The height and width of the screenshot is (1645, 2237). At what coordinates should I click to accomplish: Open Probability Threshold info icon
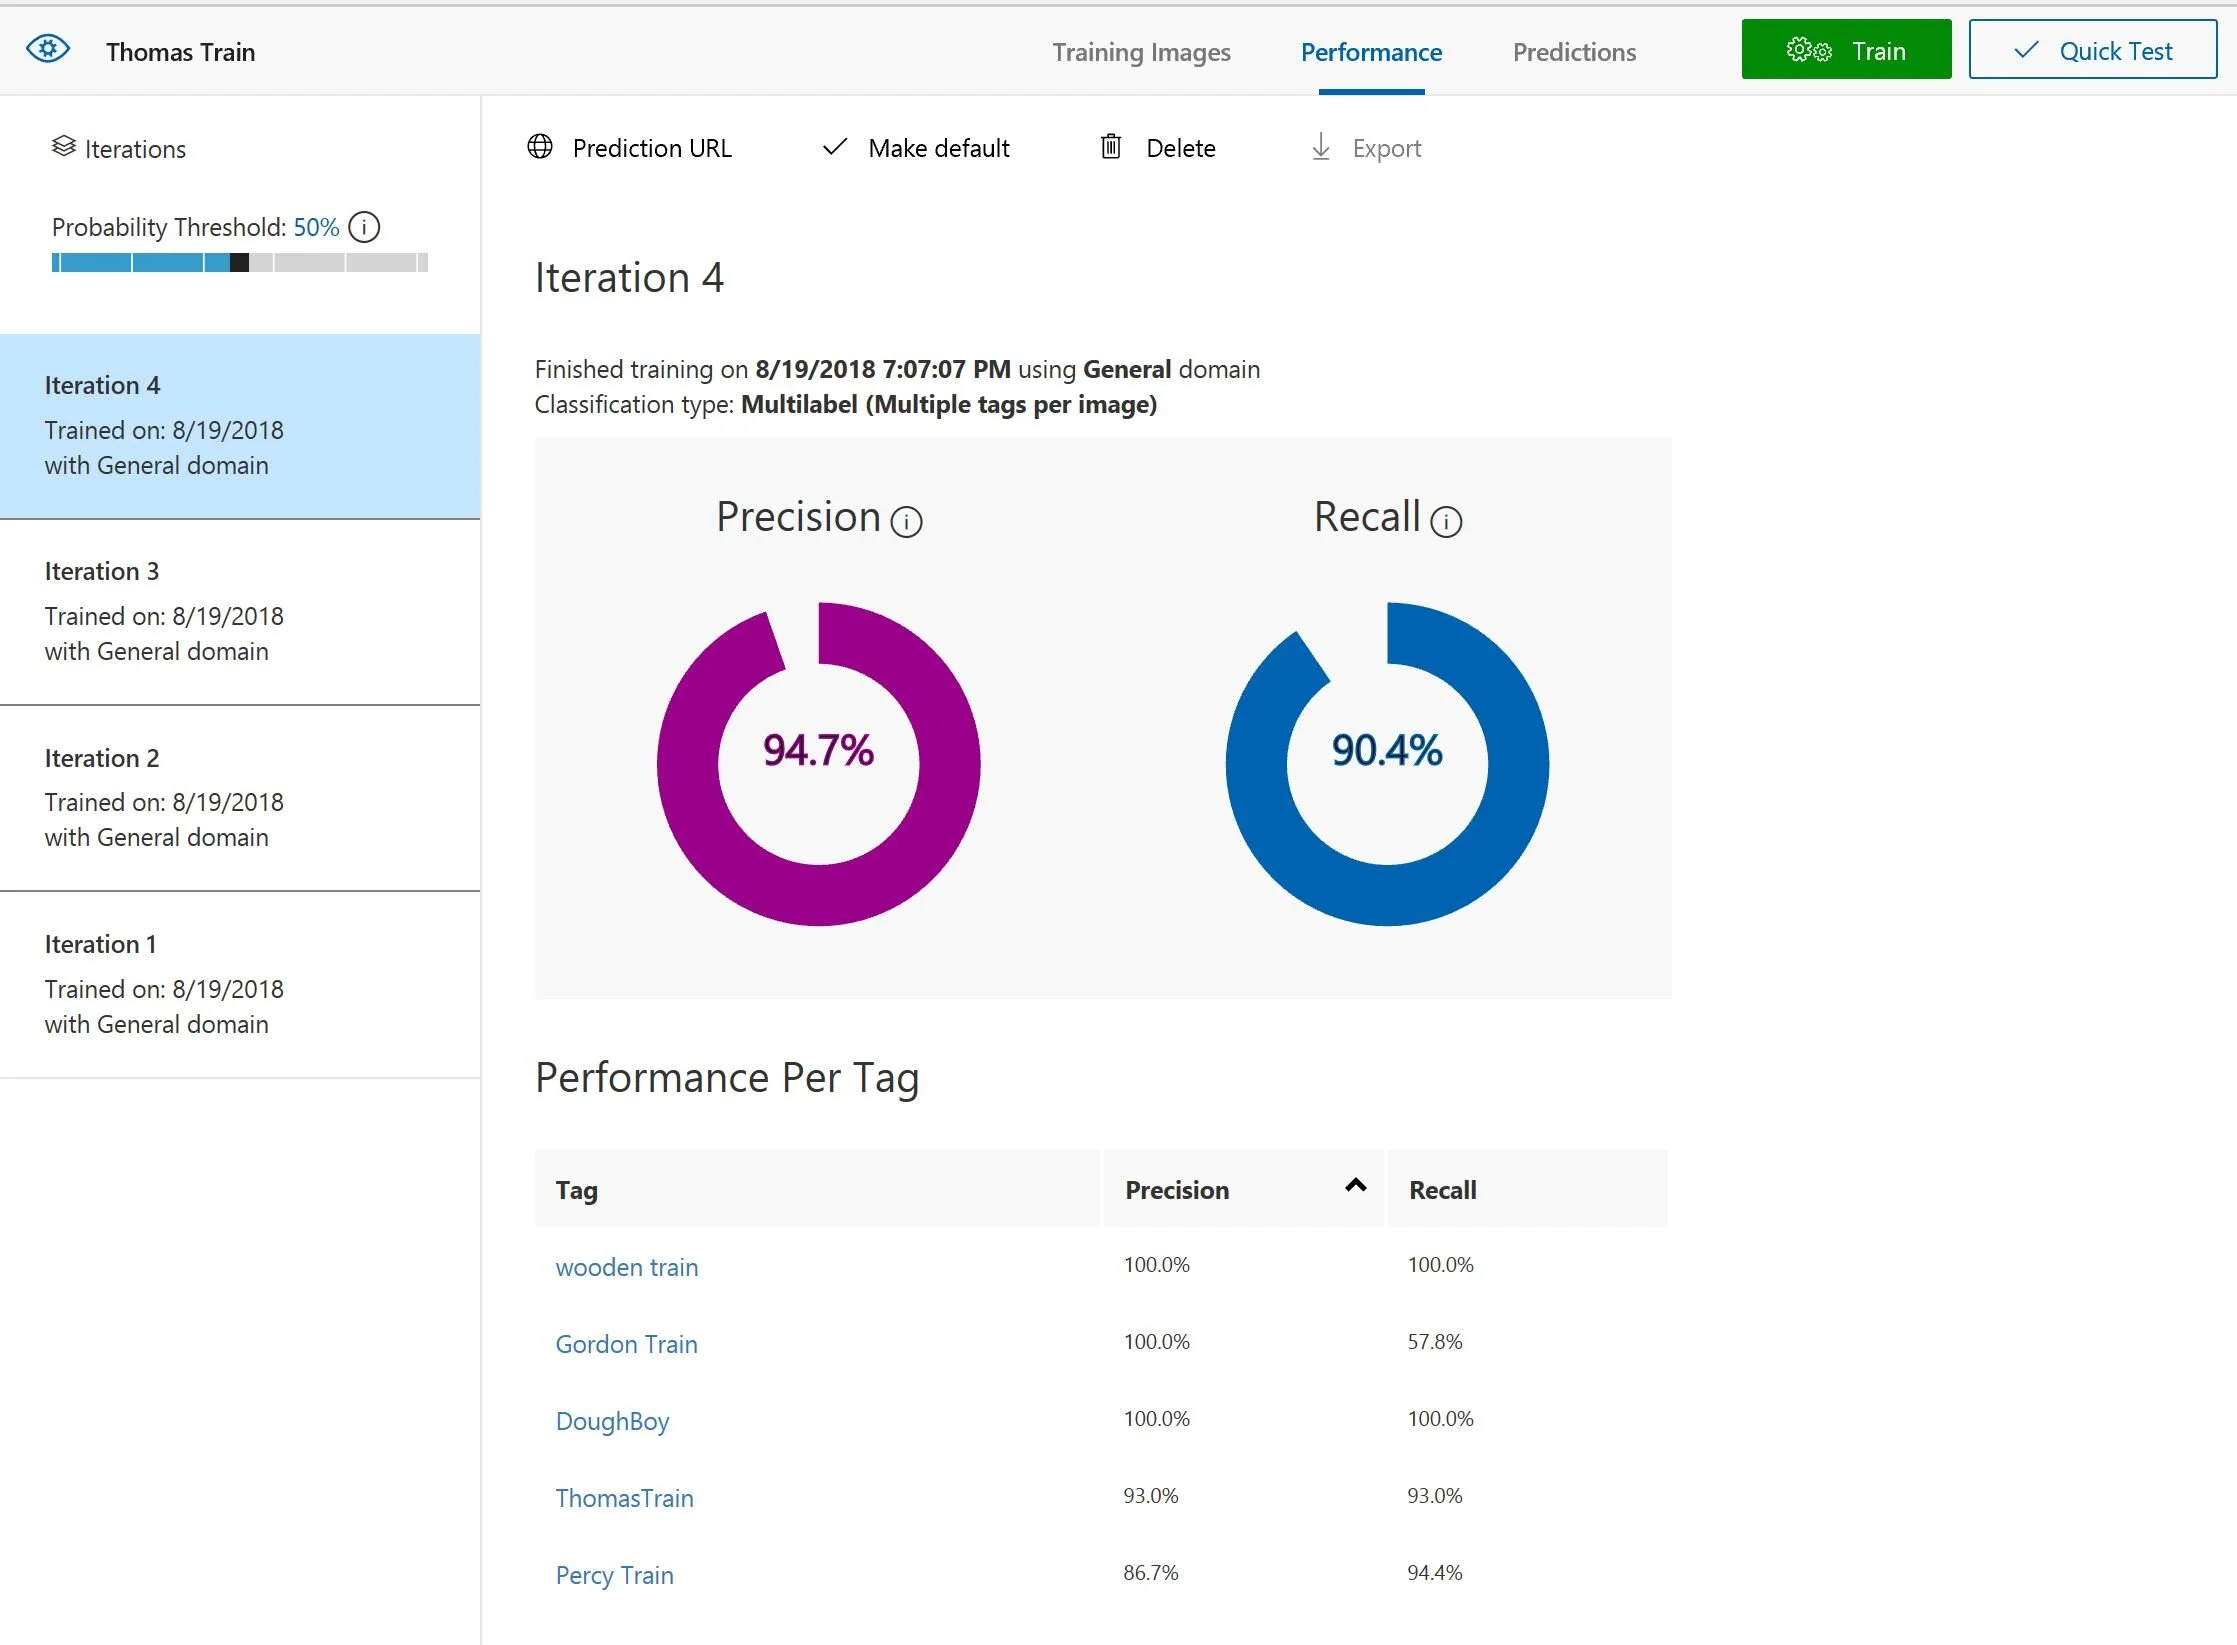point(365,227)
